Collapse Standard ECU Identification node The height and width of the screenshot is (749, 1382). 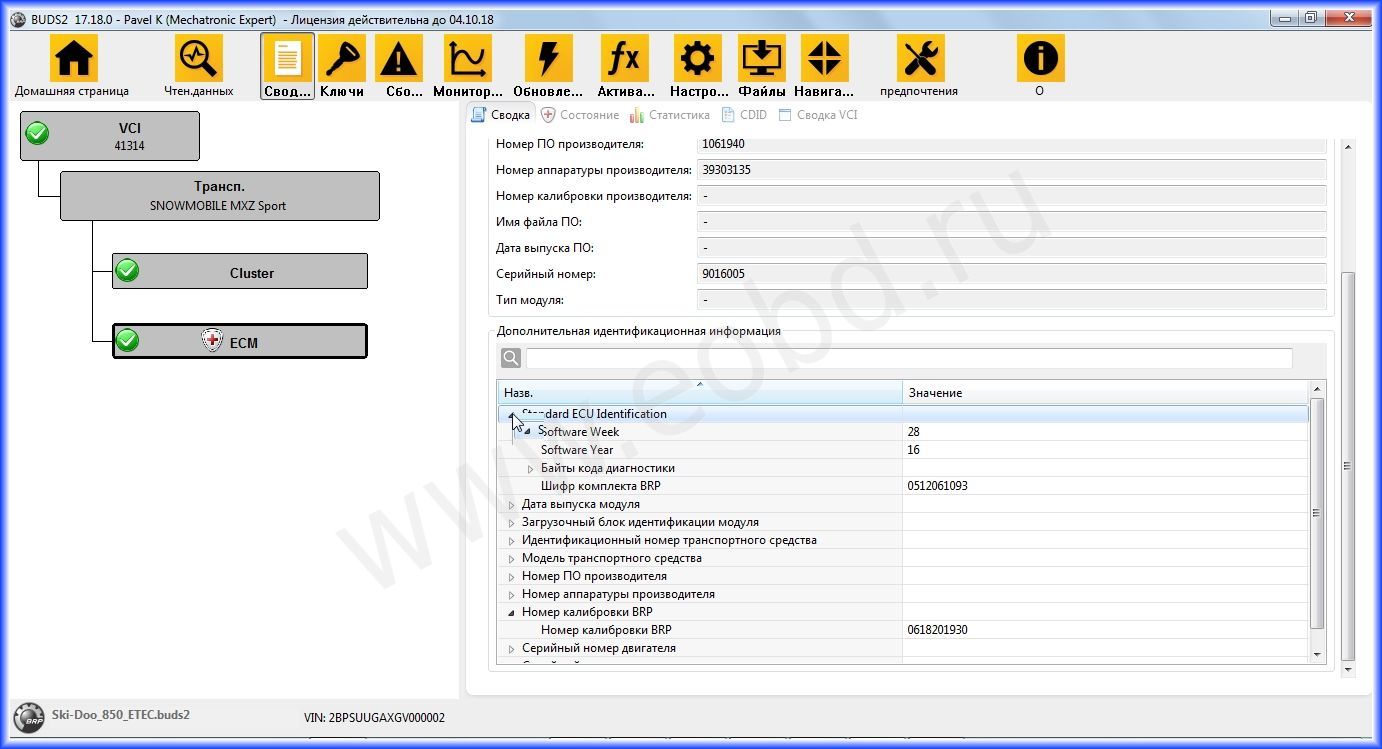pos(511,414)
